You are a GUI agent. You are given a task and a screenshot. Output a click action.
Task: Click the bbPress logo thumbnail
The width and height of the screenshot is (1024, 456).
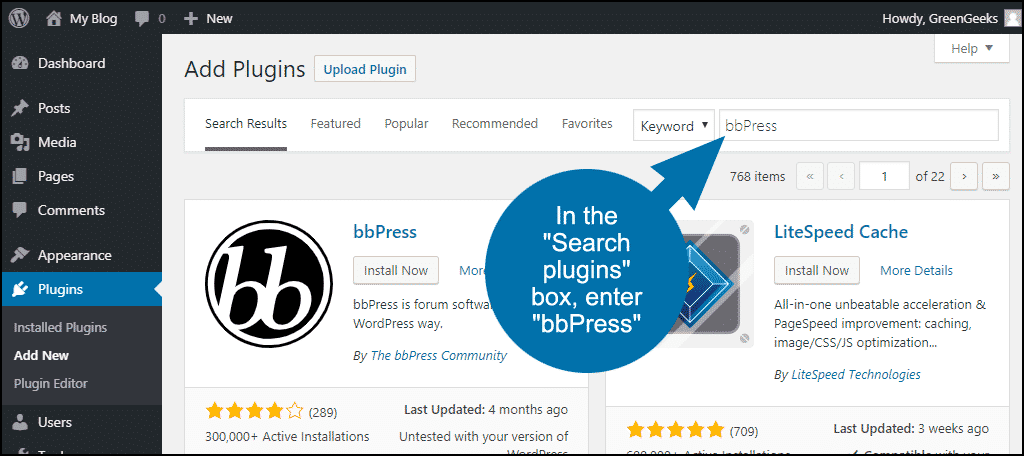tap(268, 284)
